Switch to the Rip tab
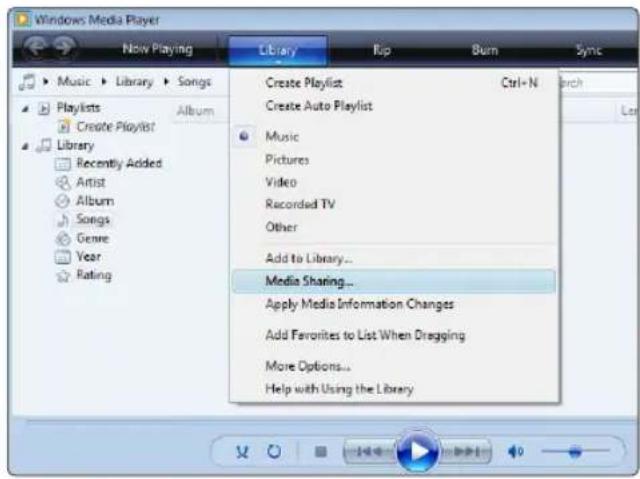 point(382,50)
